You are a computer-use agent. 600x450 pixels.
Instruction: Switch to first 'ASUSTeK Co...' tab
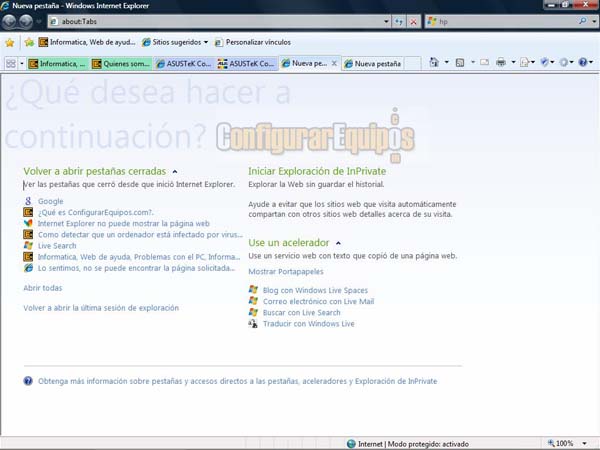(x=184, y=64)
